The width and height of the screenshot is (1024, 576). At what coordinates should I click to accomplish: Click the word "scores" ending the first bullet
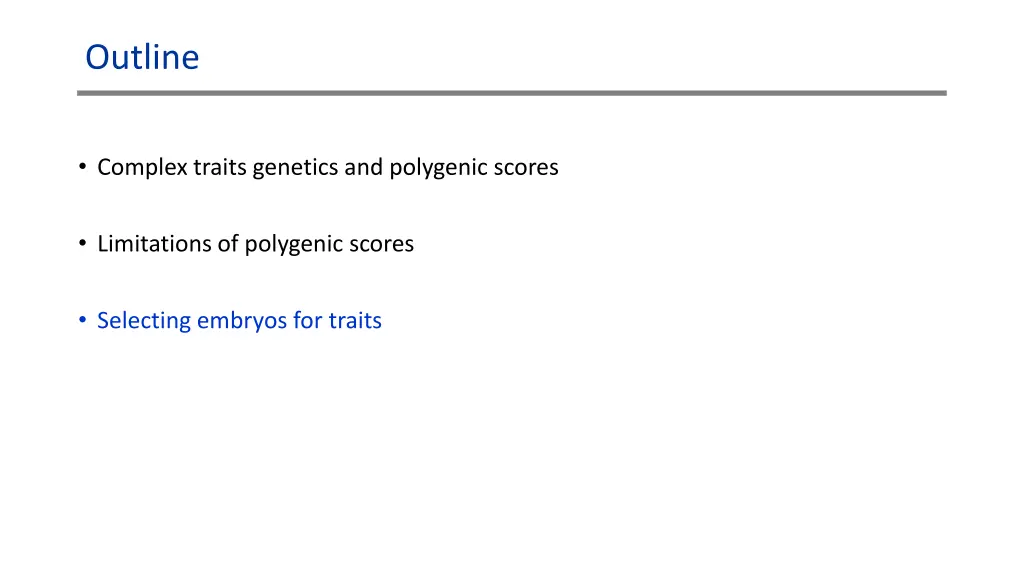click(x=526, y=167)
